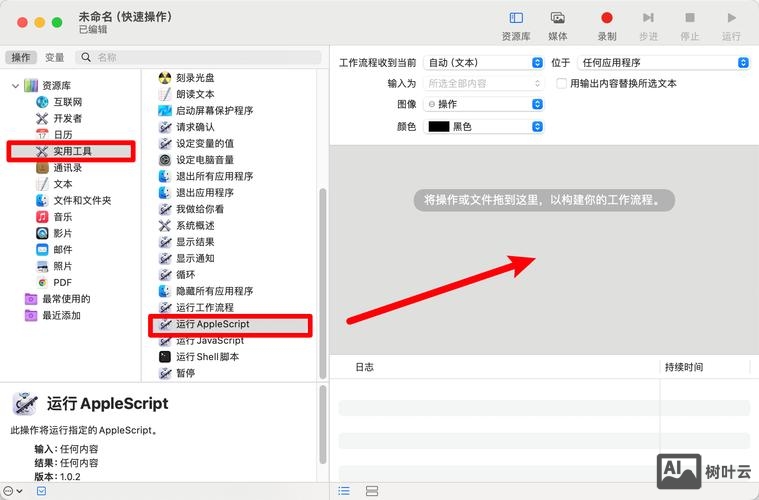Select the 启动屏幕保护程序 action

tap(206, 110)
